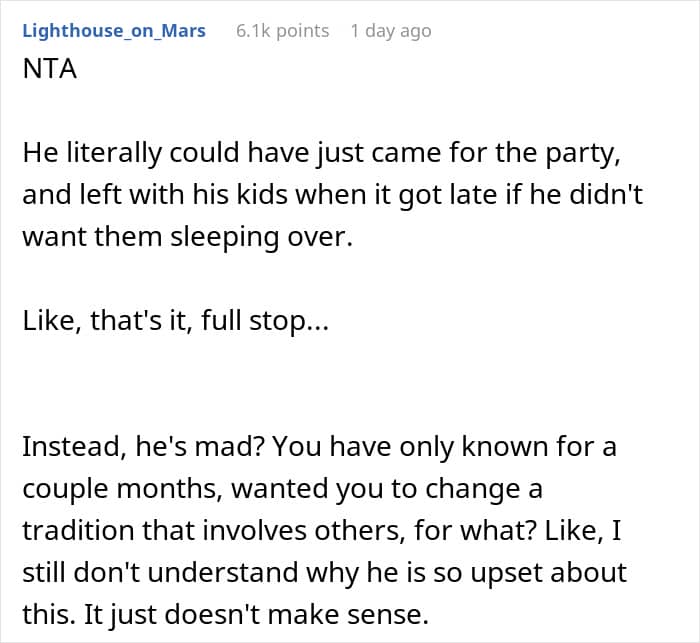700x643 pixels.
Task: Click the word "upset" in the comment
Action: click(529, 574)
